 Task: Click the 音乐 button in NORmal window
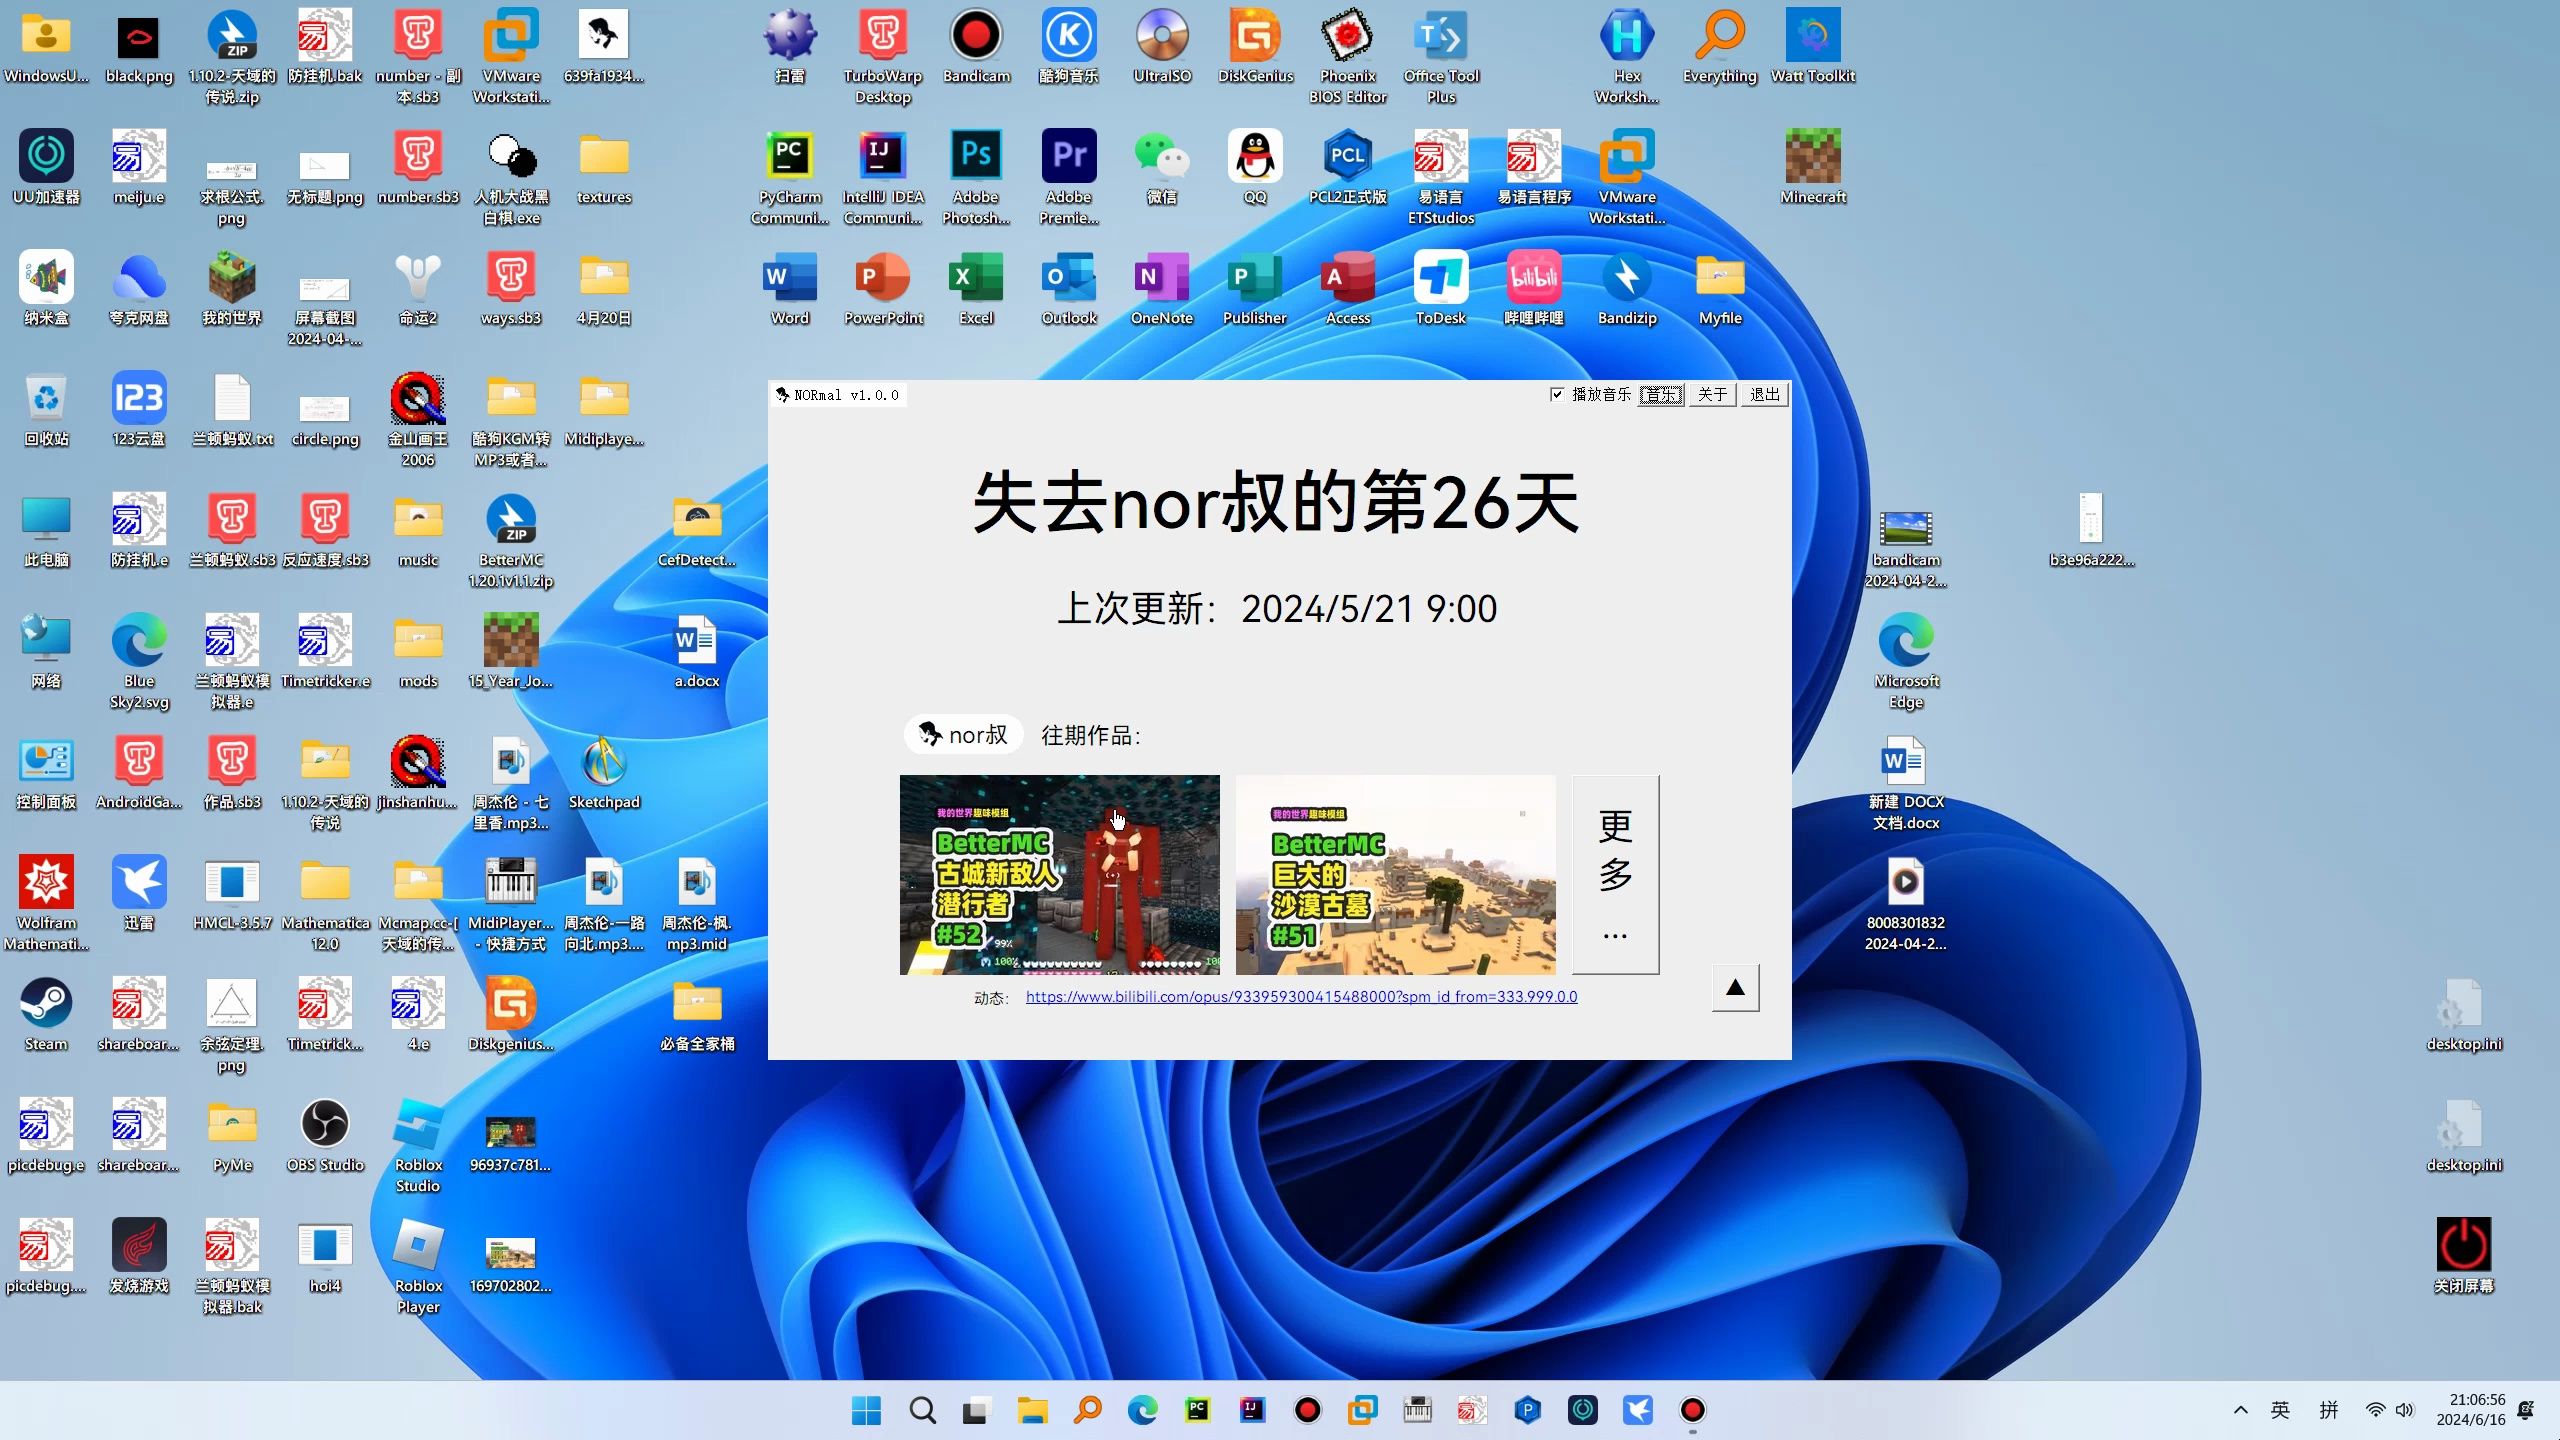click(1661, 394)
